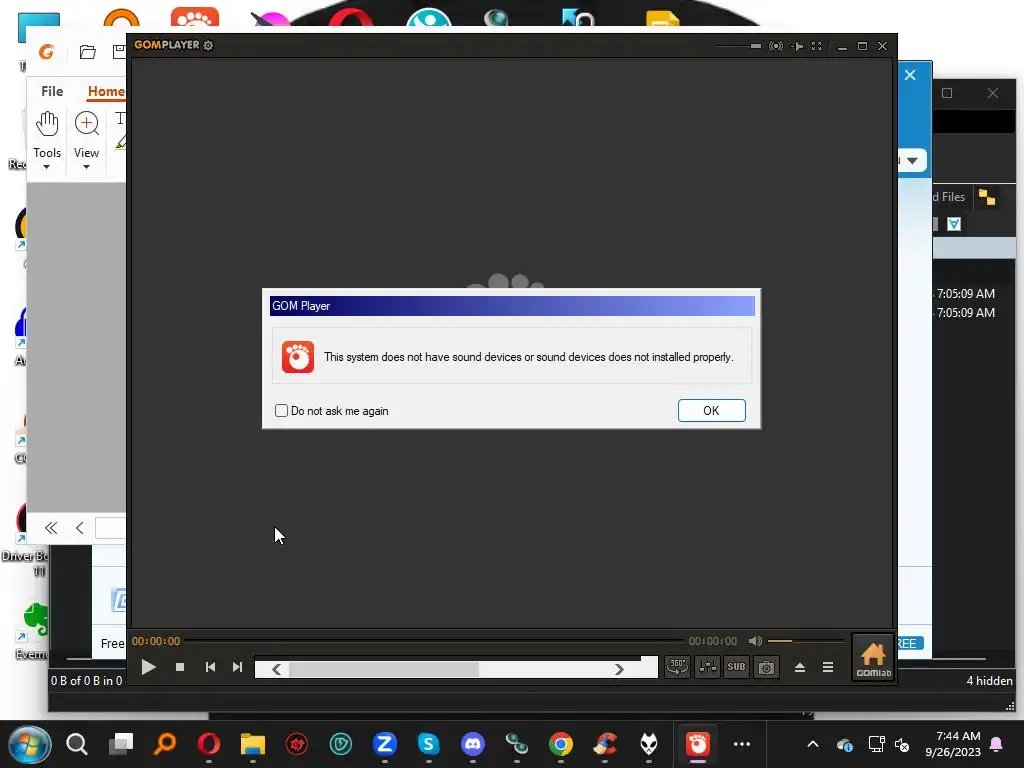
Task: Jump to the previous track
Action: click(210, 667)
